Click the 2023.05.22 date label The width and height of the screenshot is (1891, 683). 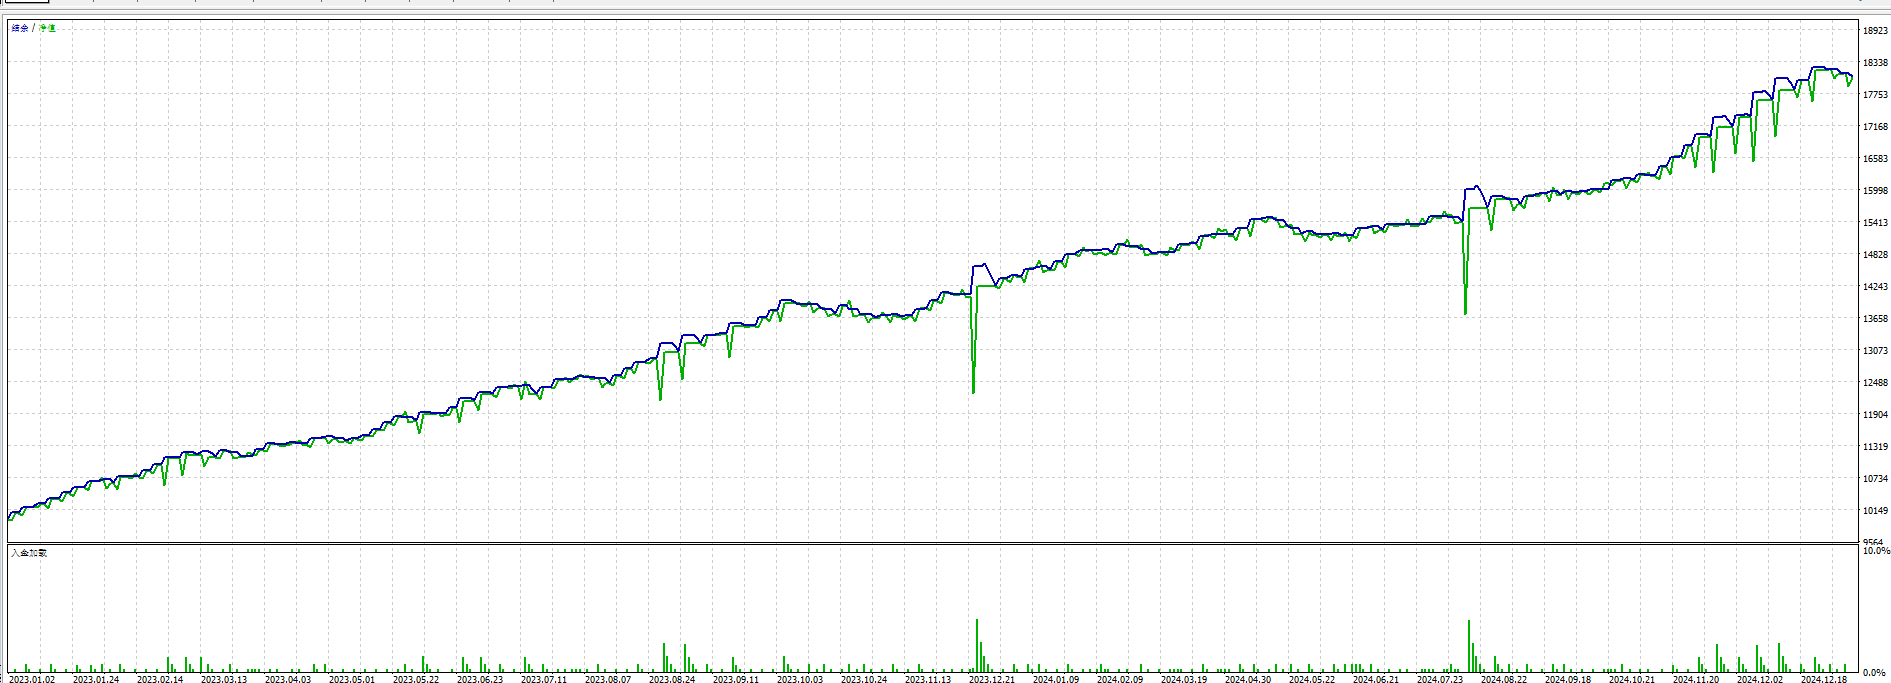point(416,679)
